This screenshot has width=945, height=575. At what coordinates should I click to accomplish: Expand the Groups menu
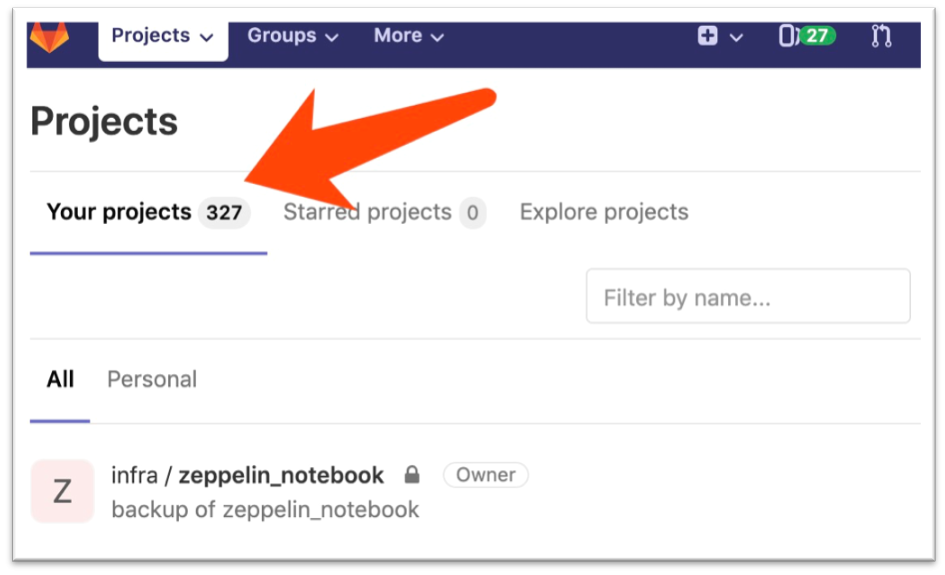(292, 36)
